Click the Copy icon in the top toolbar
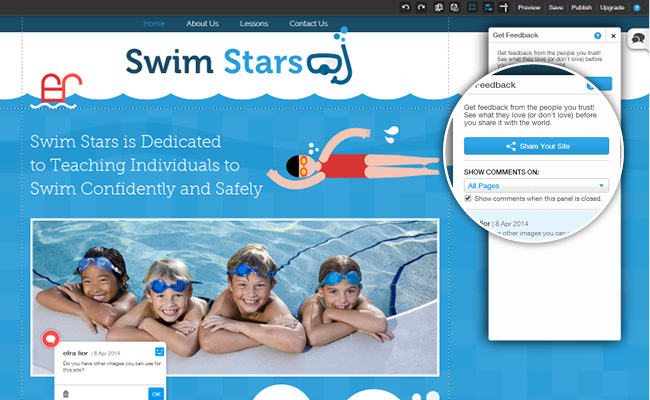This screenshot has height=400, width=650. point(438,7)
